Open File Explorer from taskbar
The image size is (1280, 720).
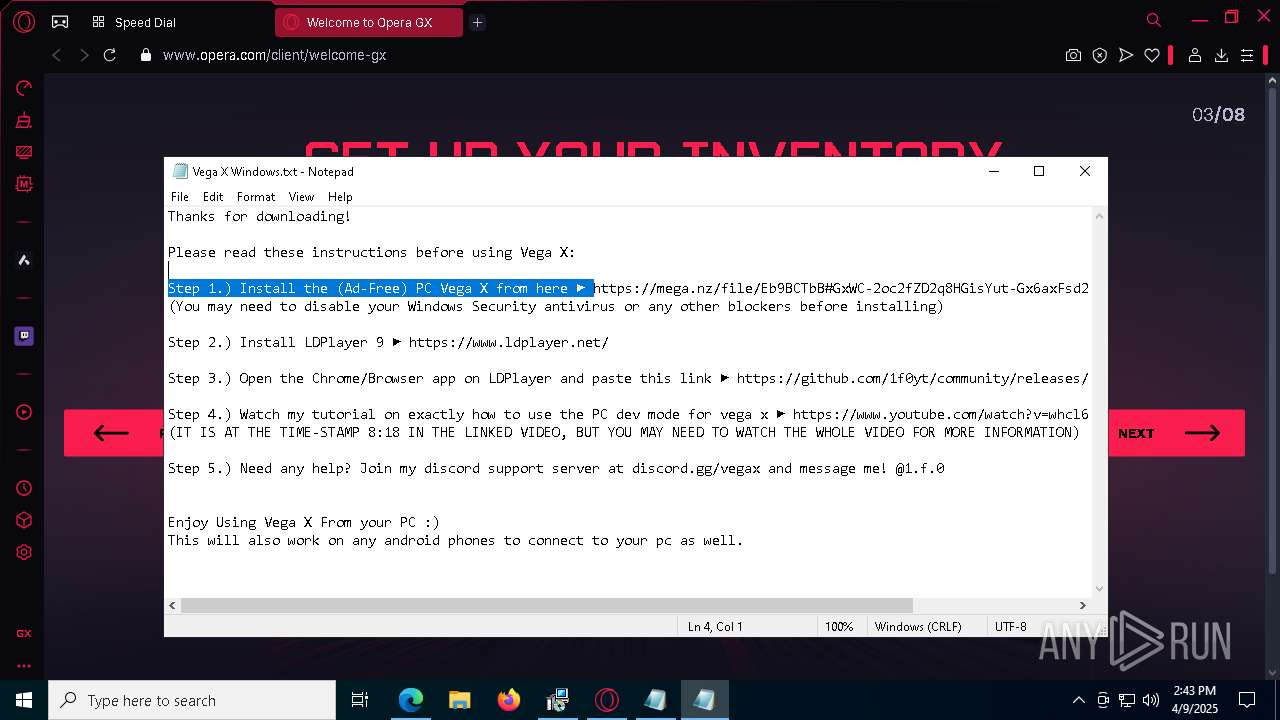(459, 700)
